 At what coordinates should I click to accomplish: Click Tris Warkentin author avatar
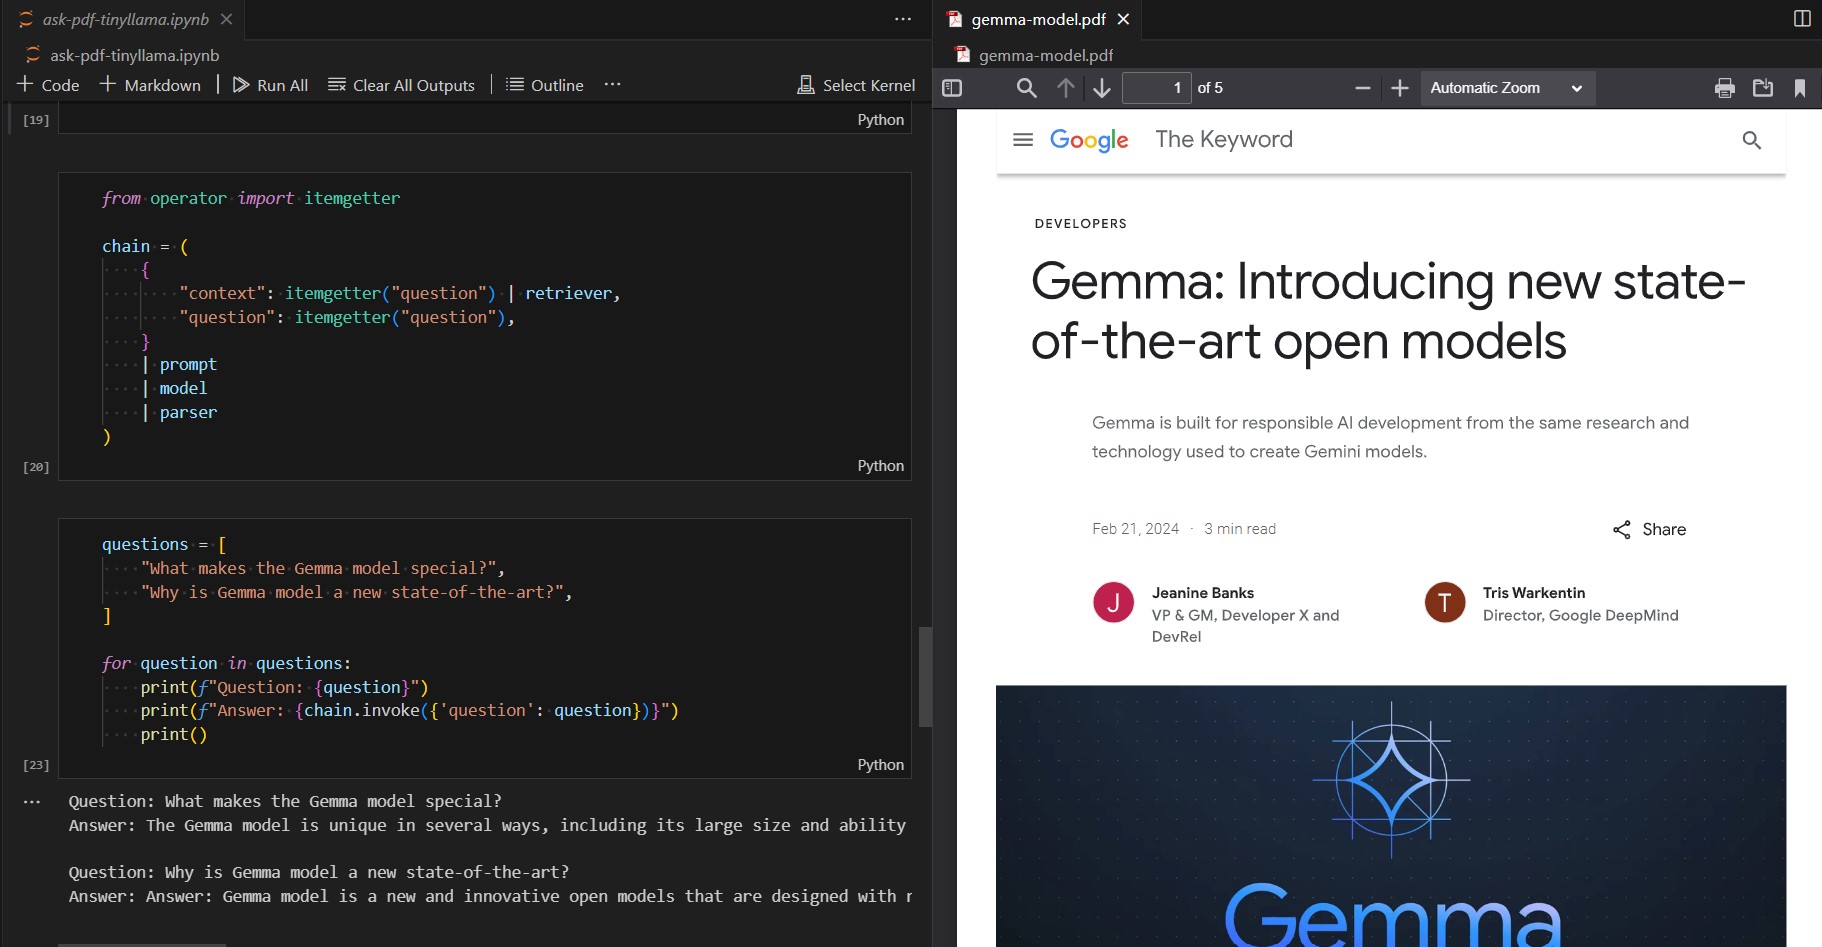(x=1444, y=602)
